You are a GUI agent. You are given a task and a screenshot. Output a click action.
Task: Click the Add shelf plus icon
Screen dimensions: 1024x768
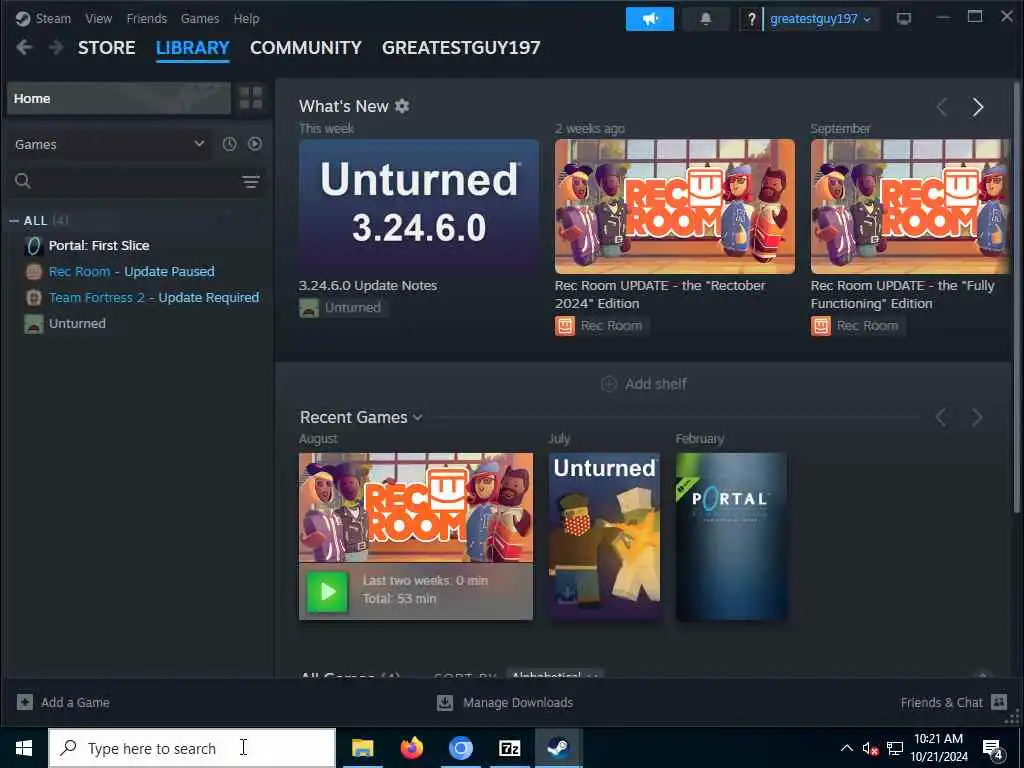pyautogui.click(x=609, y=384)
